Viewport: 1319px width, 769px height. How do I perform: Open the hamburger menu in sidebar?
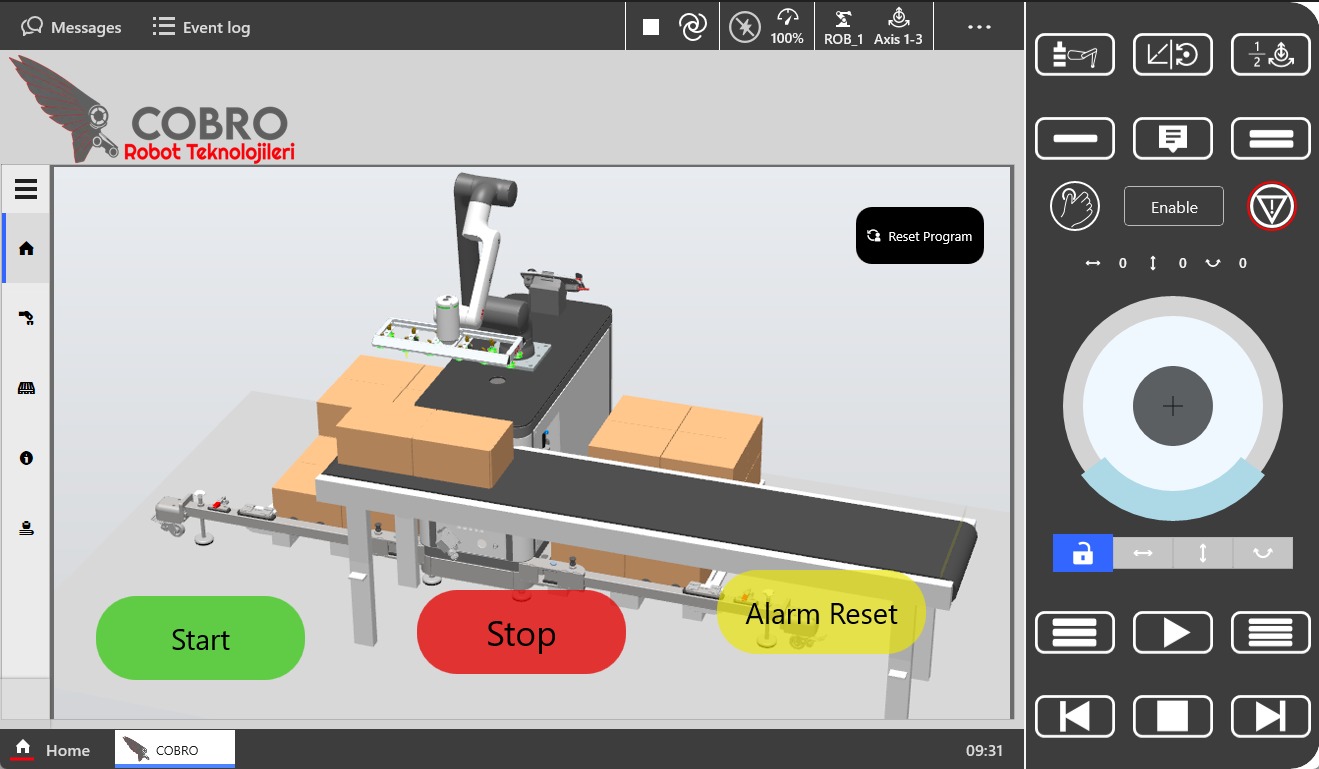coord(26,189)
